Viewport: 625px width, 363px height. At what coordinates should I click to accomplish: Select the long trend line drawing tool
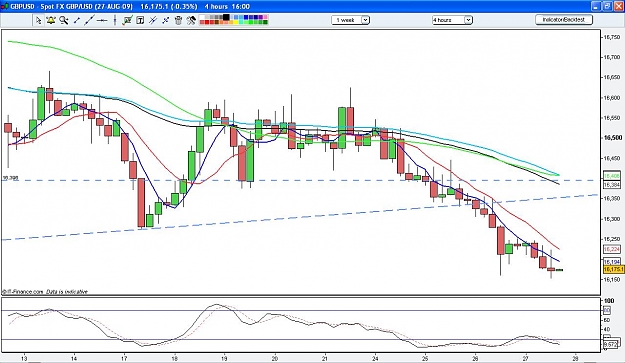point(89,20)
